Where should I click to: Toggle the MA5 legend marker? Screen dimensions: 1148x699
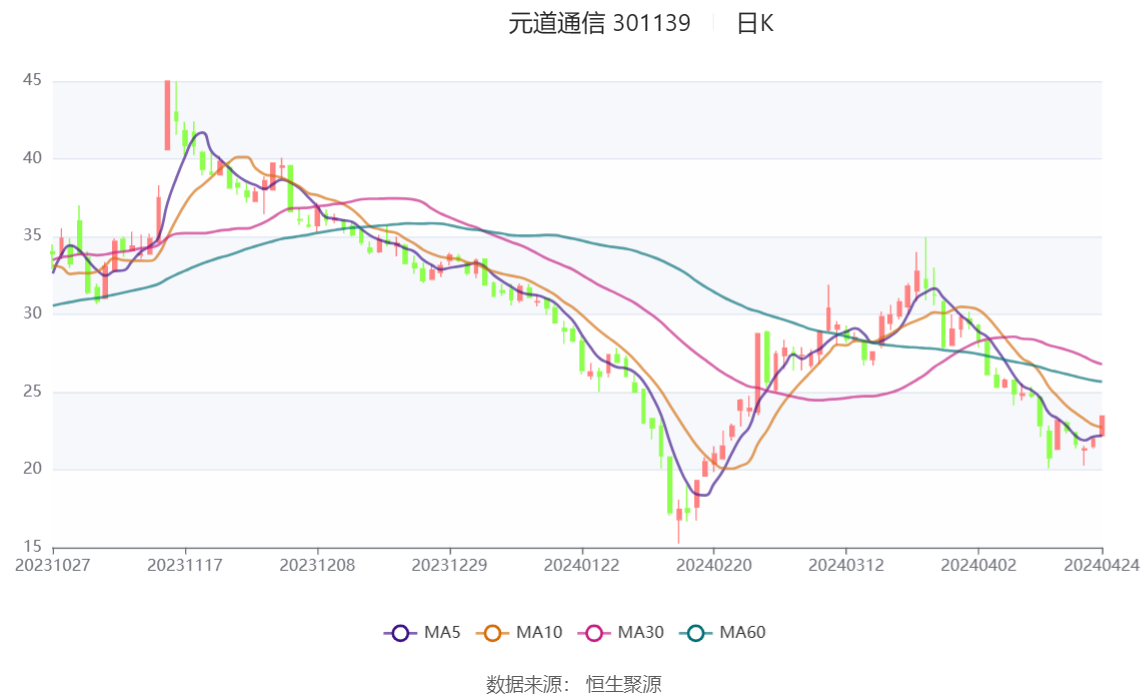coord(422,632)
